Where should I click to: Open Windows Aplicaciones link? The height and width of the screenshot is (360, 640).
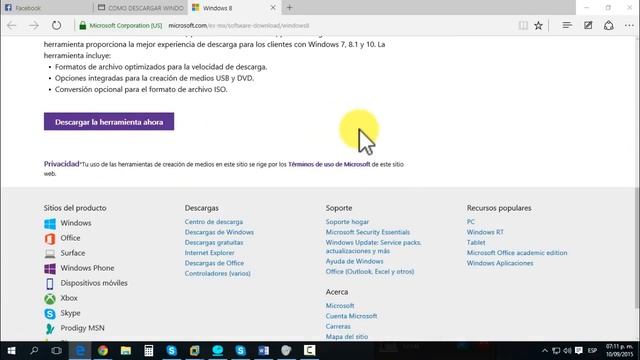(x=500, y=263)
